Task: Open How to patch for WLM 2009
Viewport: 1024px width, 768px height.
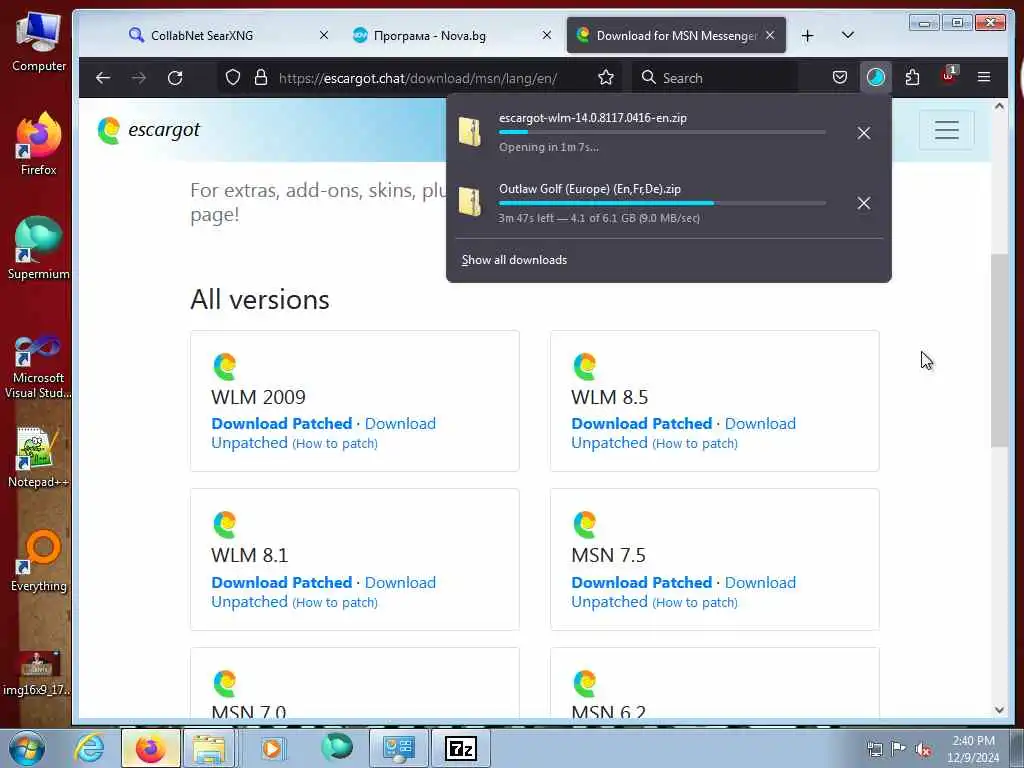Action: point(334,443)
